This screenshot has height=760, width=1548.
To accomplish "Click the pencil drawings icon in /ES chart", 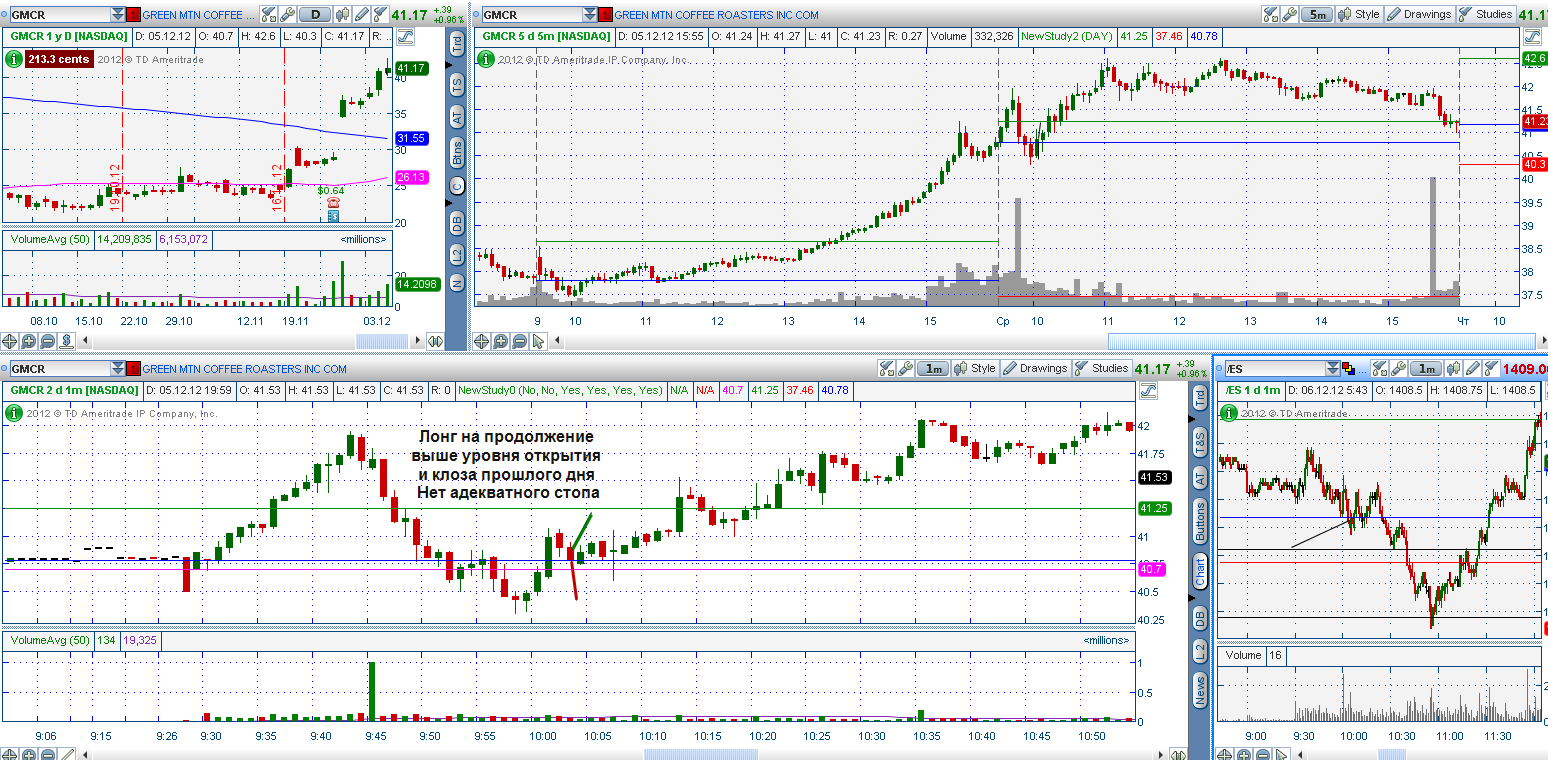I will click(1474, 368).
